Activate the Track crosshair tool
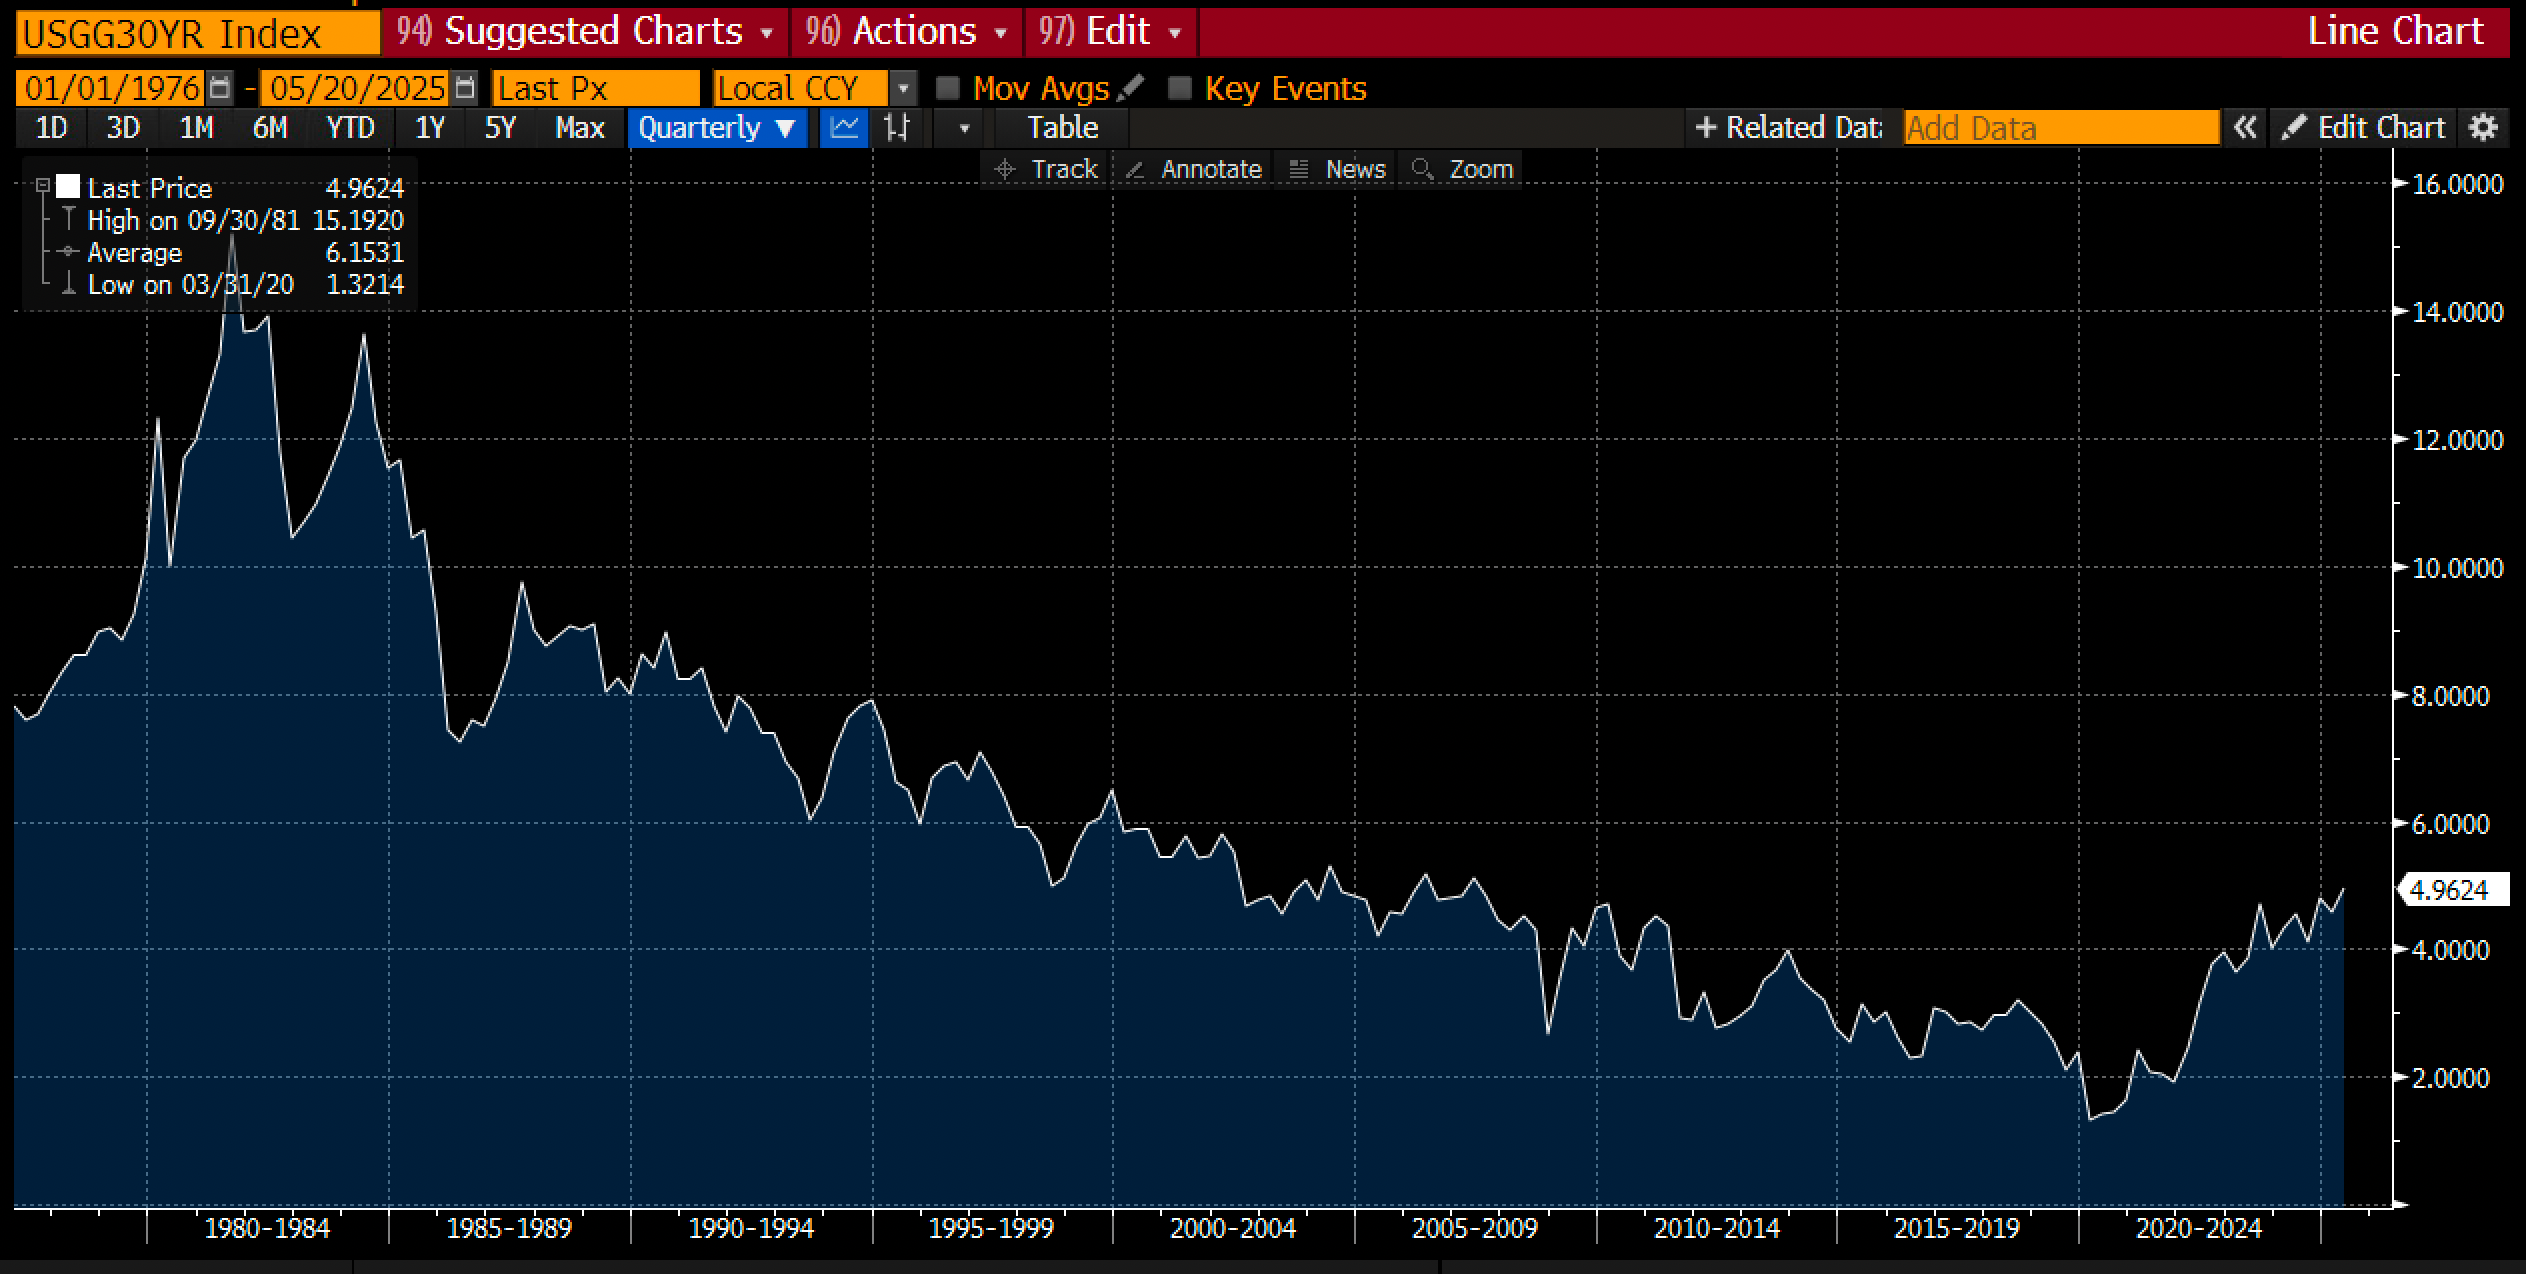 click(x=1046, y=169)
